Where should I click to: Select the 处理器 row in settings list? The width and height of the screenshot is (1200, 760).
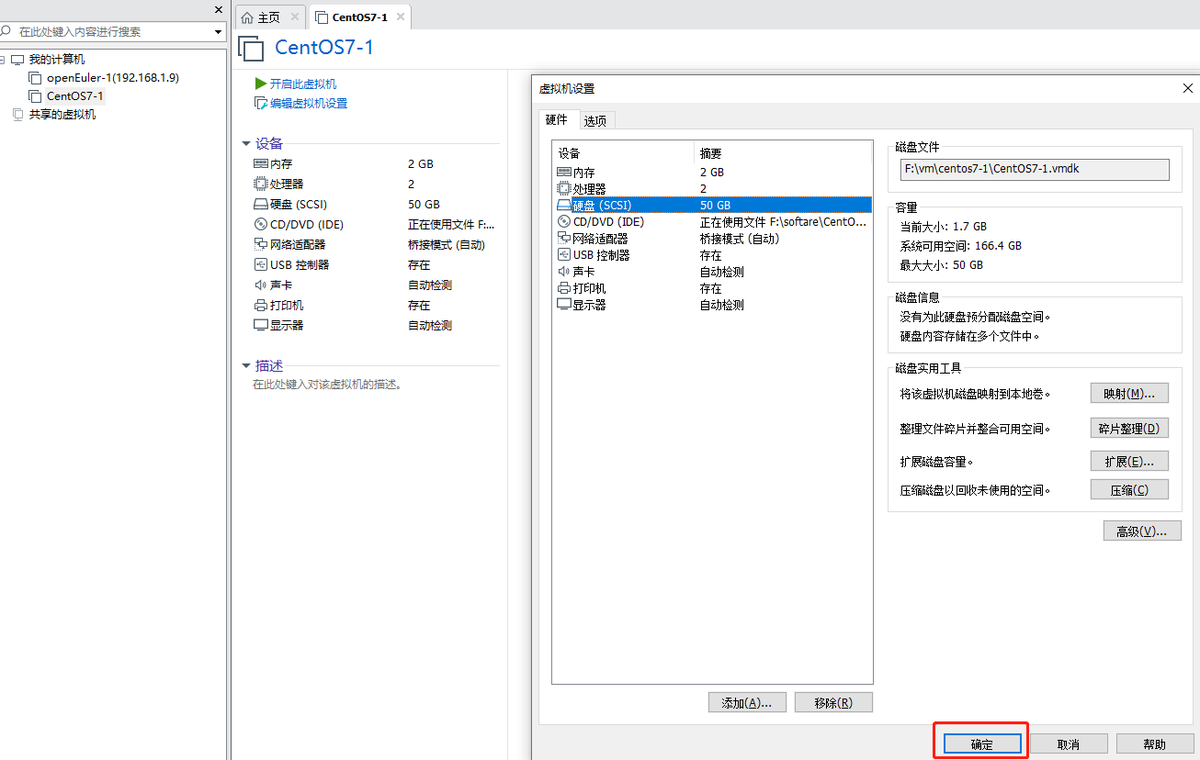(712, 189)
